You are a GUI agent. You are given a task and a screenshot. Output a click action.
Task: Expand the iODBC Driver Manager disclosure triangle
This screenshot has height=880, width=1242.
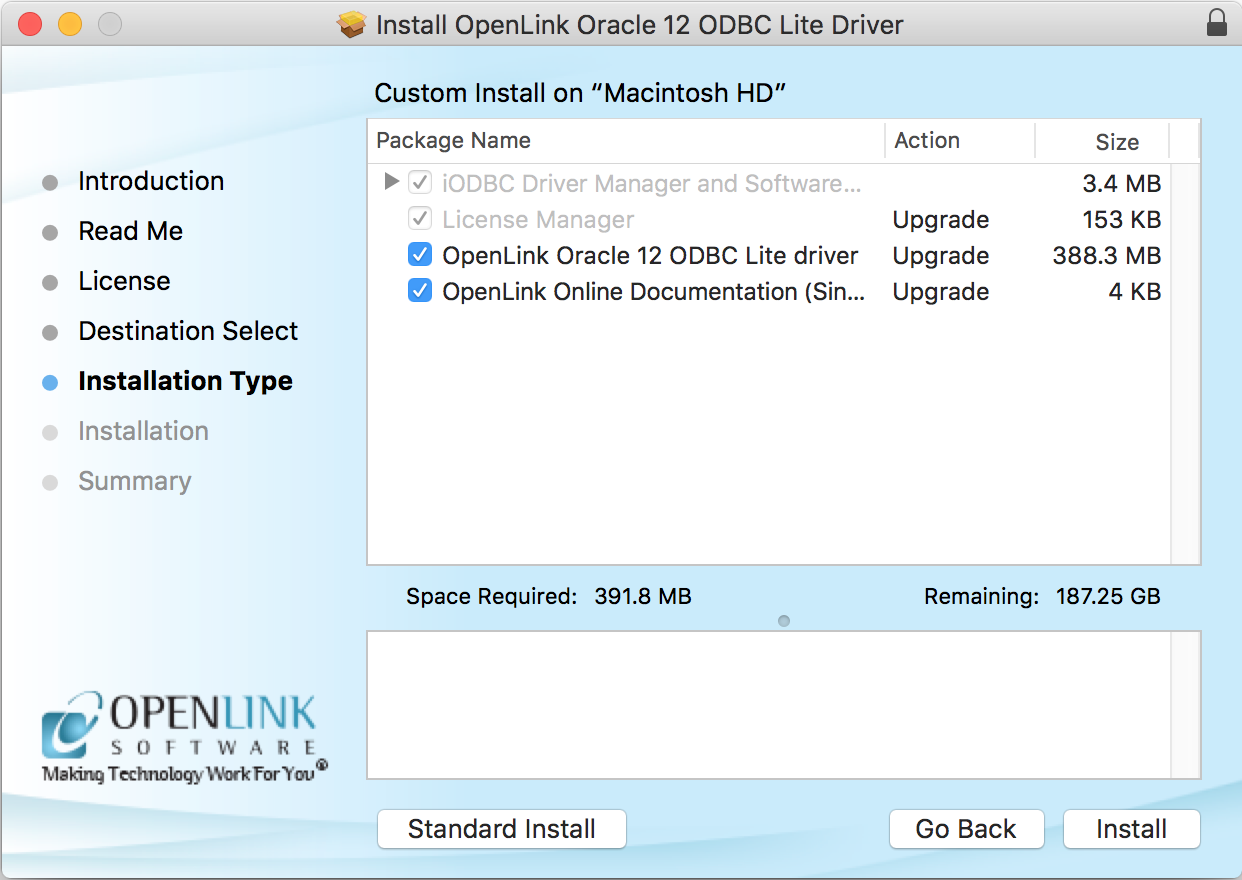point(392,183)
